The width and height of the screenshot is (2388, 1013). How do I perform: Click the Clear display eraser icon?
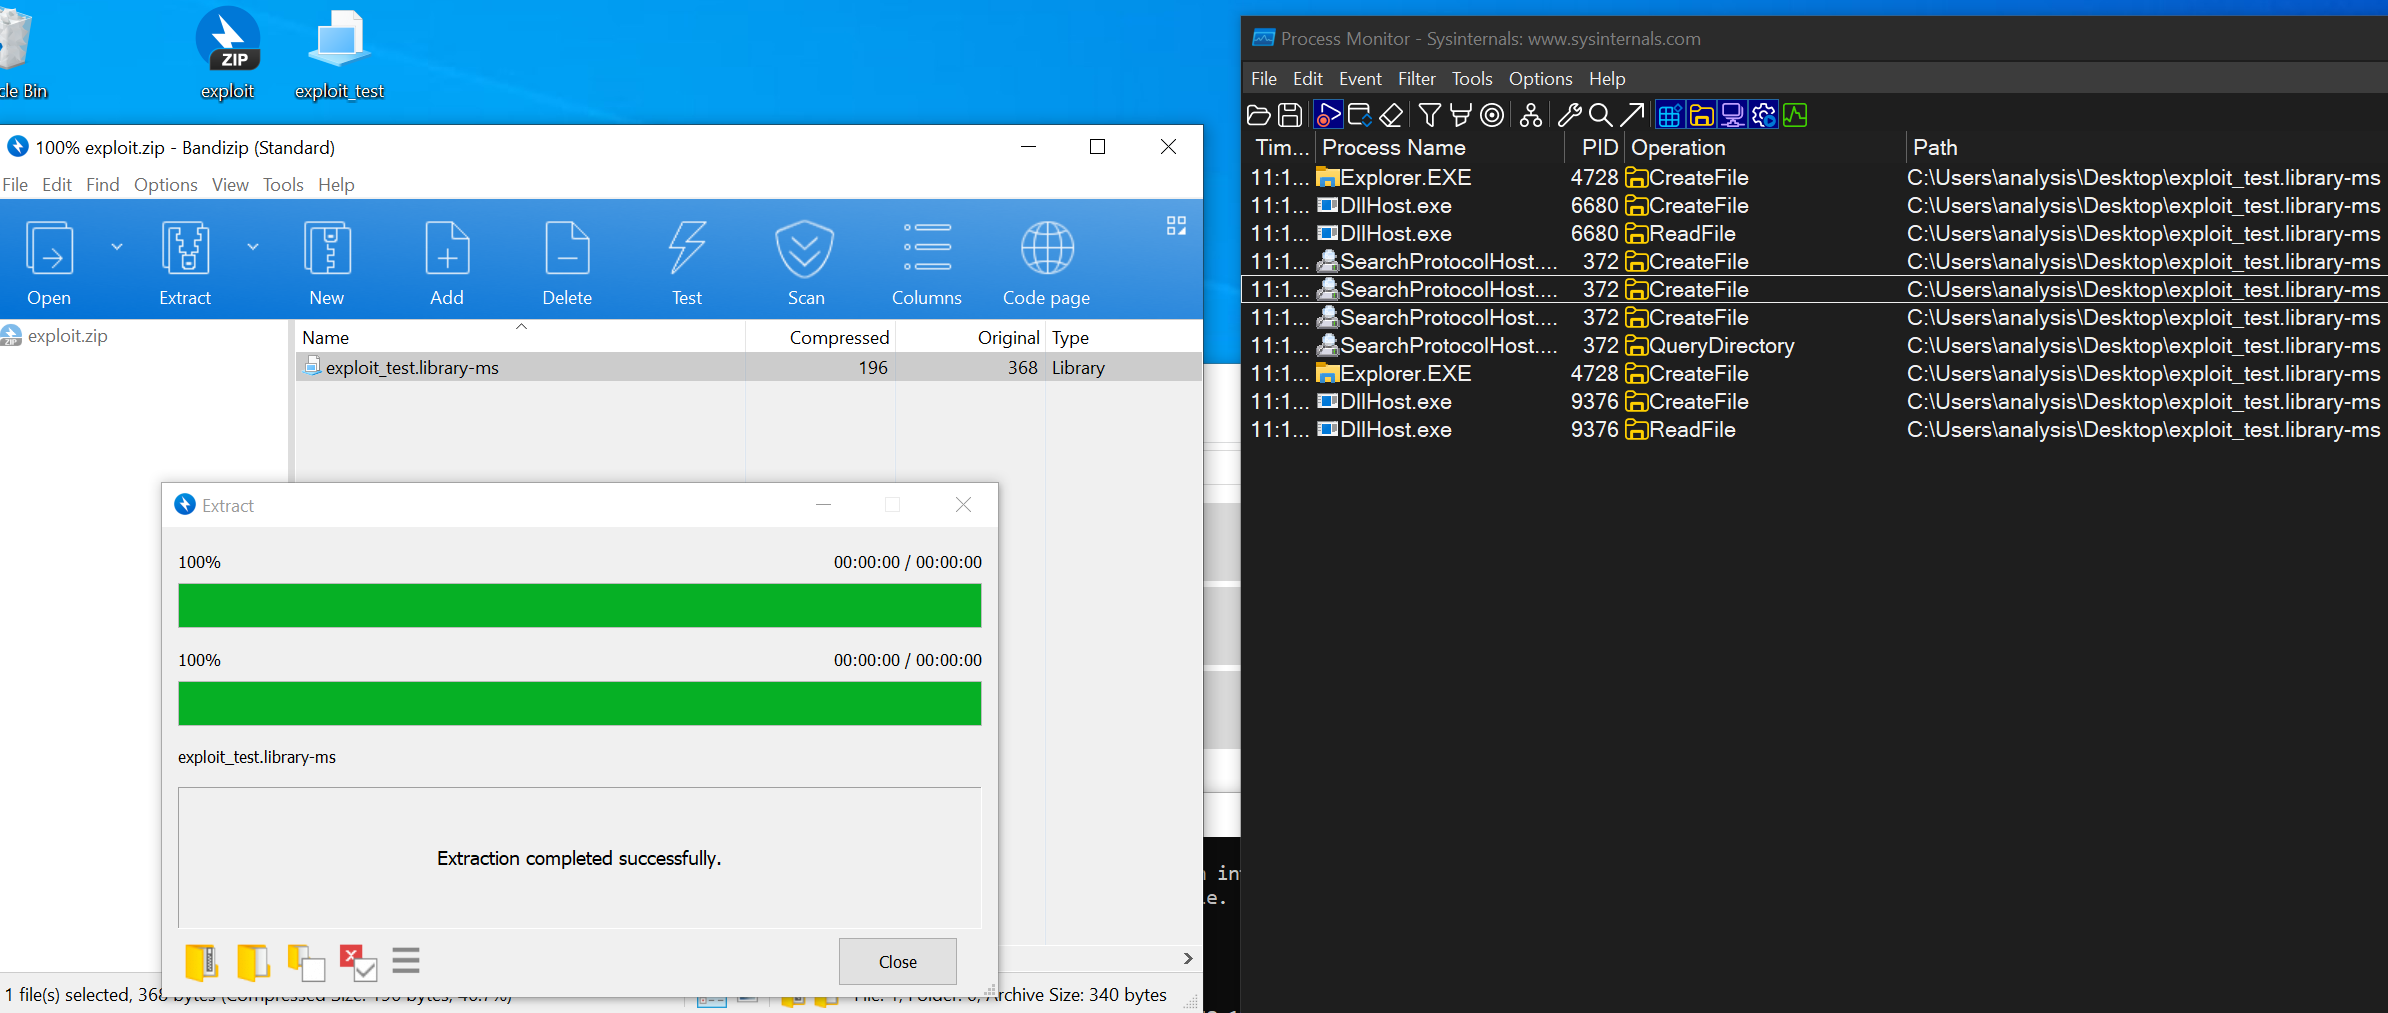tap(1391, 116)
